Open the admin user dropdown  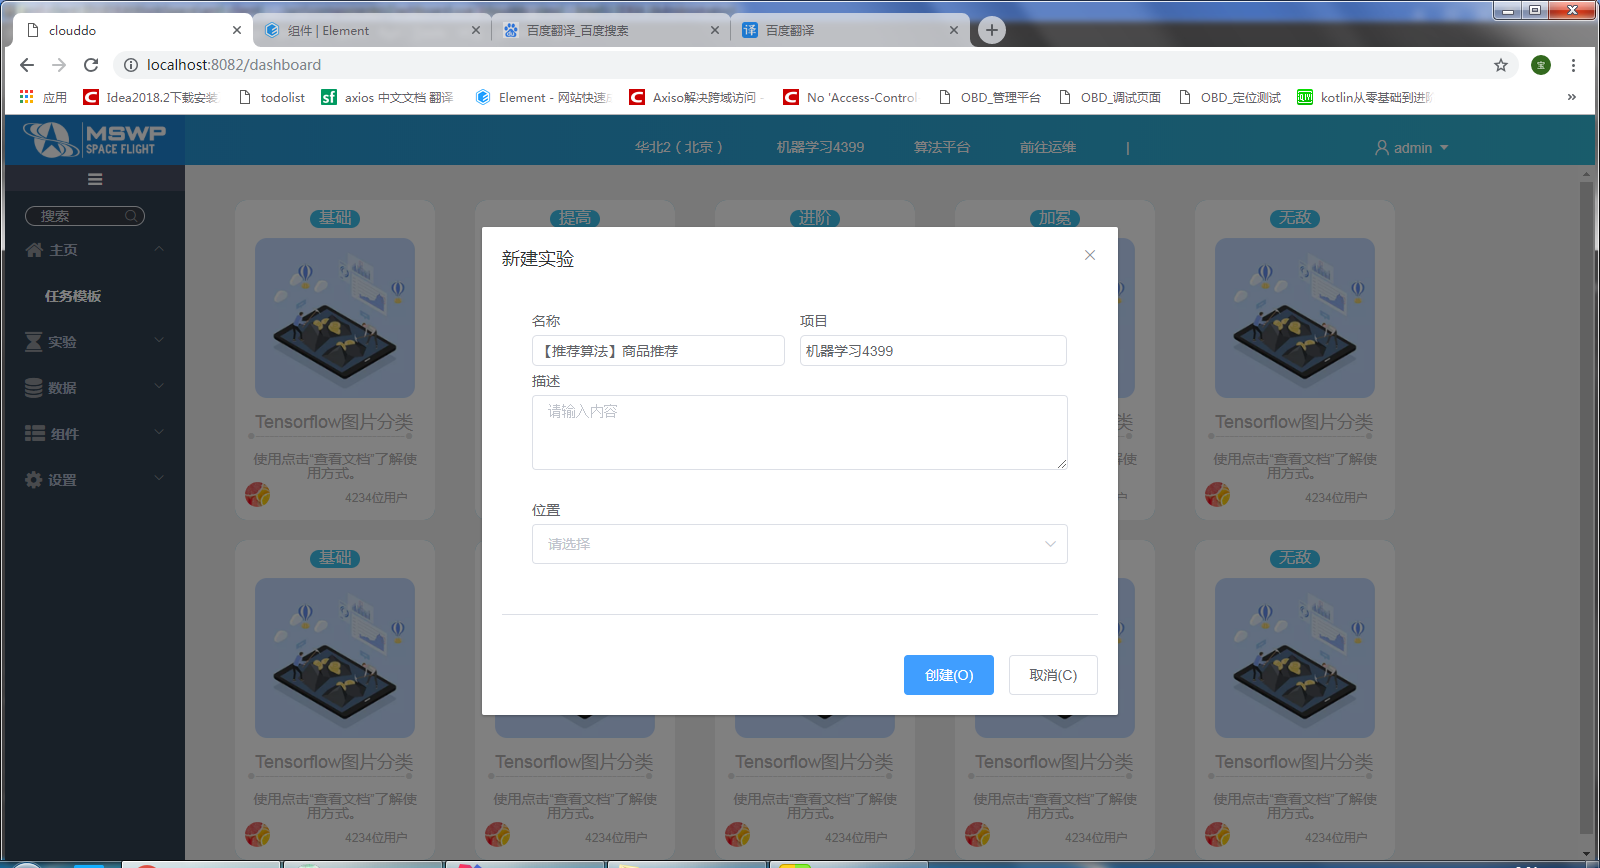(1412, 148)
